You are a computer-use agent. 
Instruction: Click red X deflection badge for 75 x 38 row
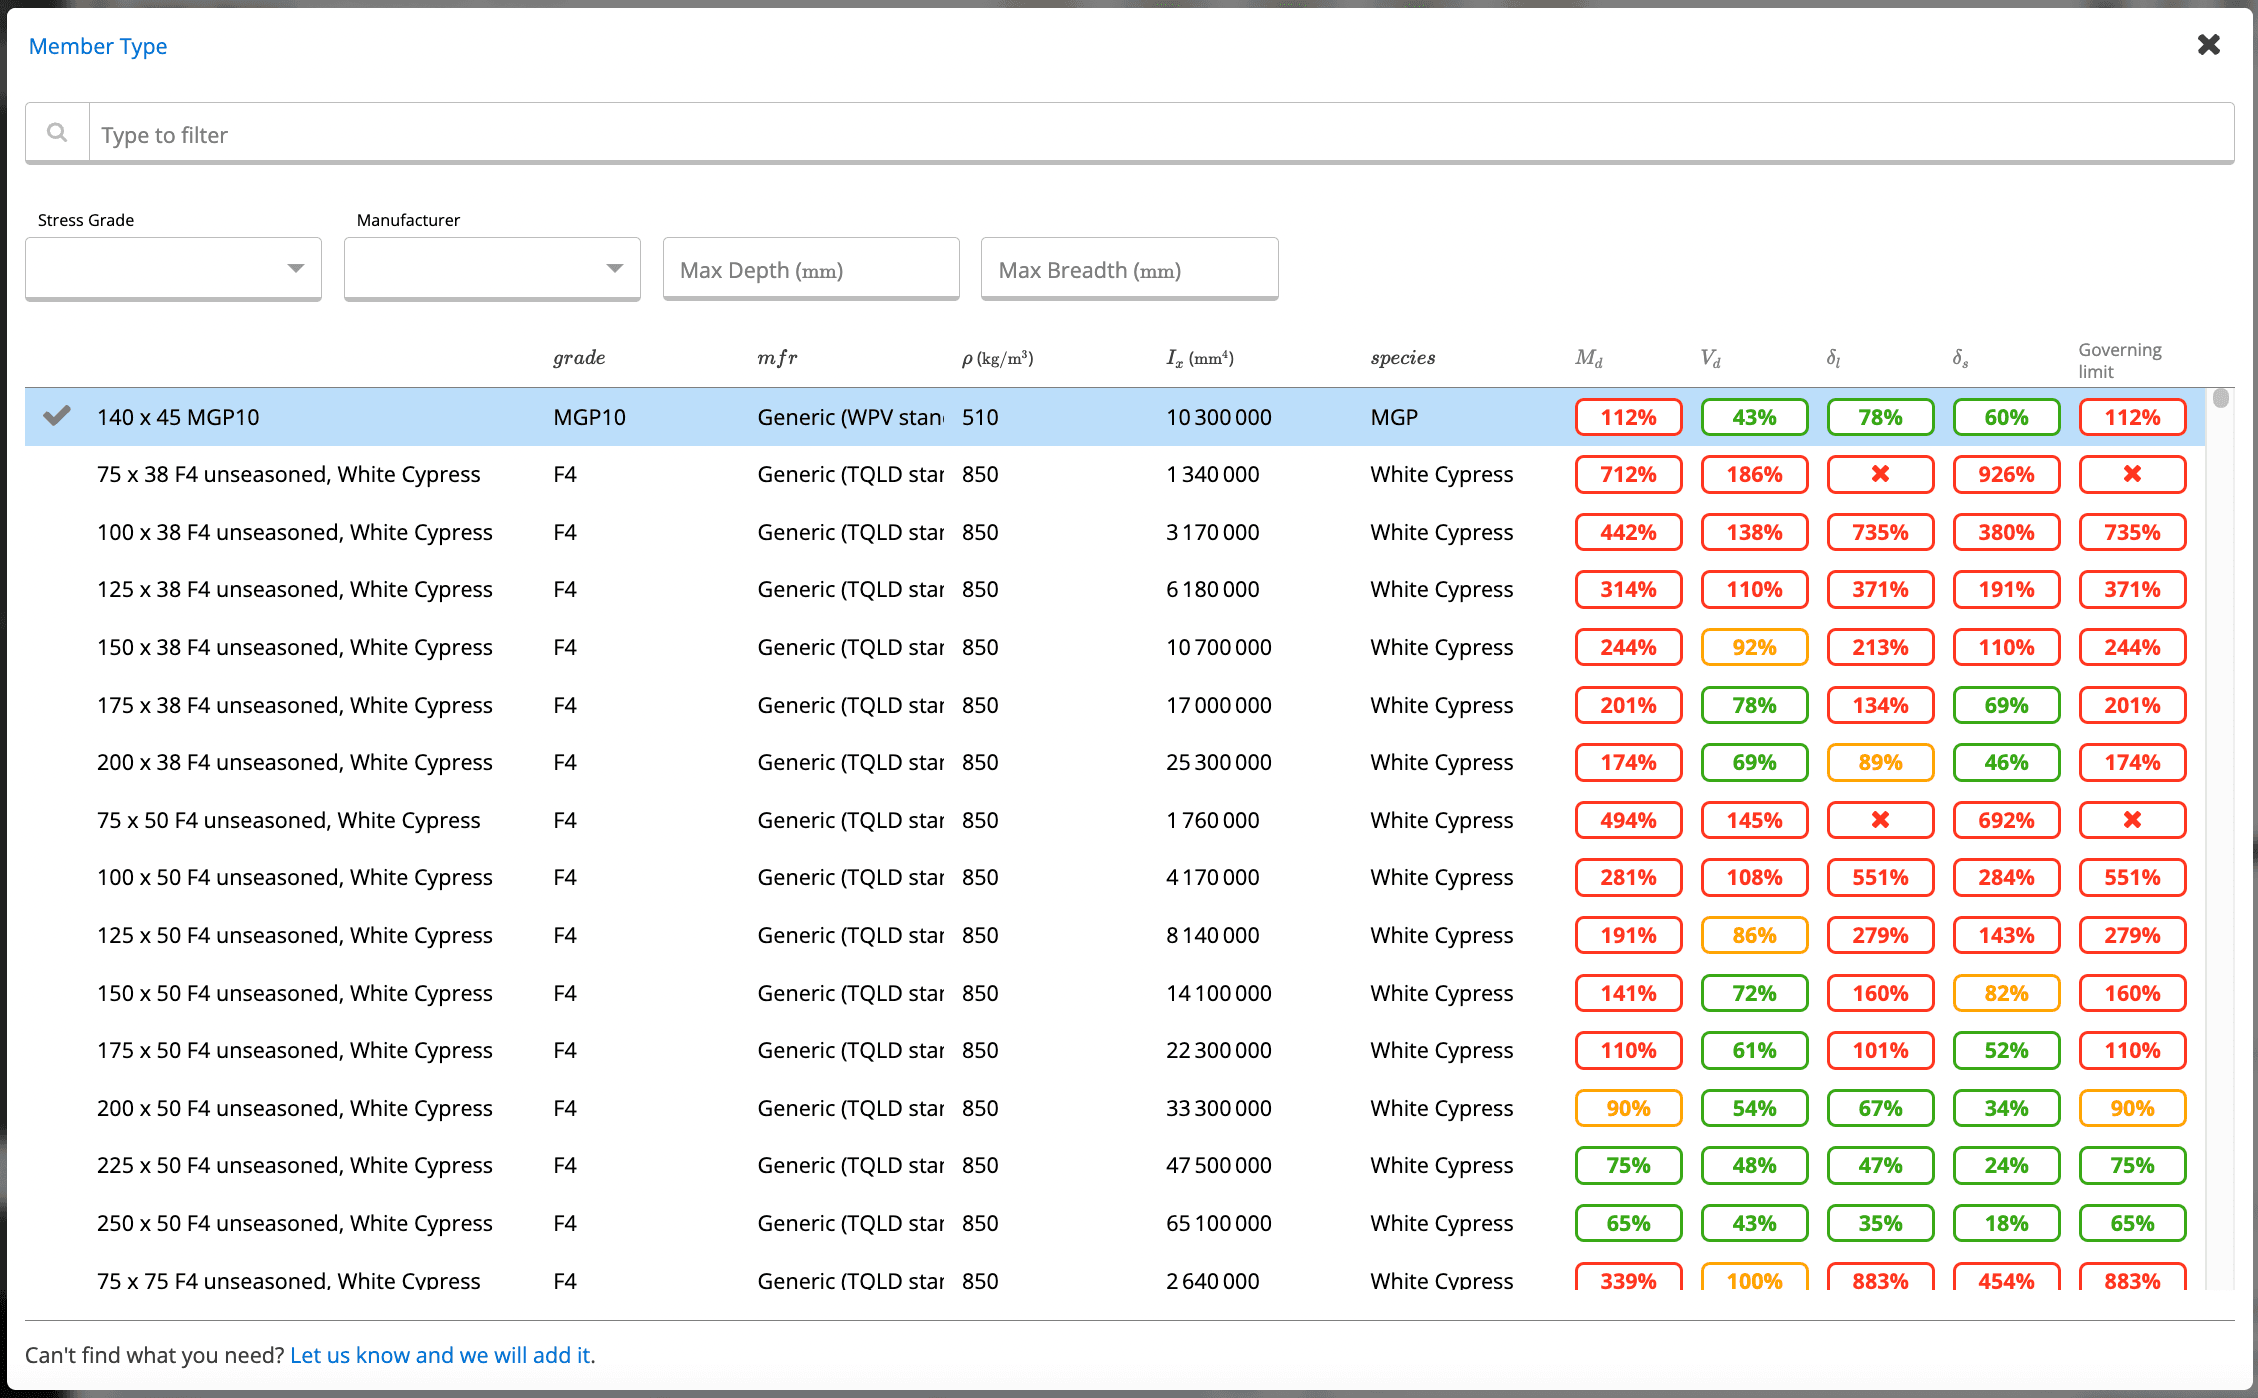1880,474
